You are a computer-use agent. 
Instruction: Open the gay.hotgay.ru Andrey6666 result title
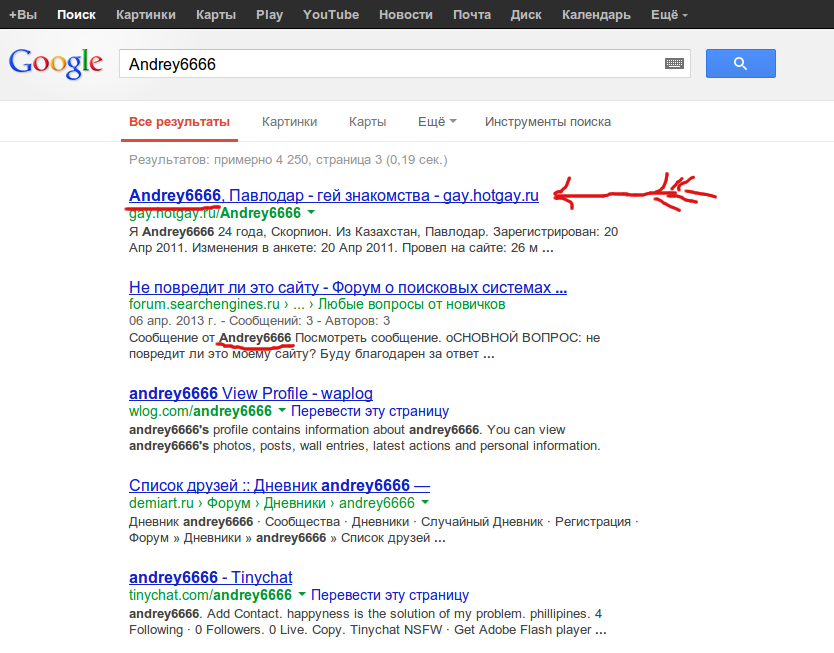[333, 195]
